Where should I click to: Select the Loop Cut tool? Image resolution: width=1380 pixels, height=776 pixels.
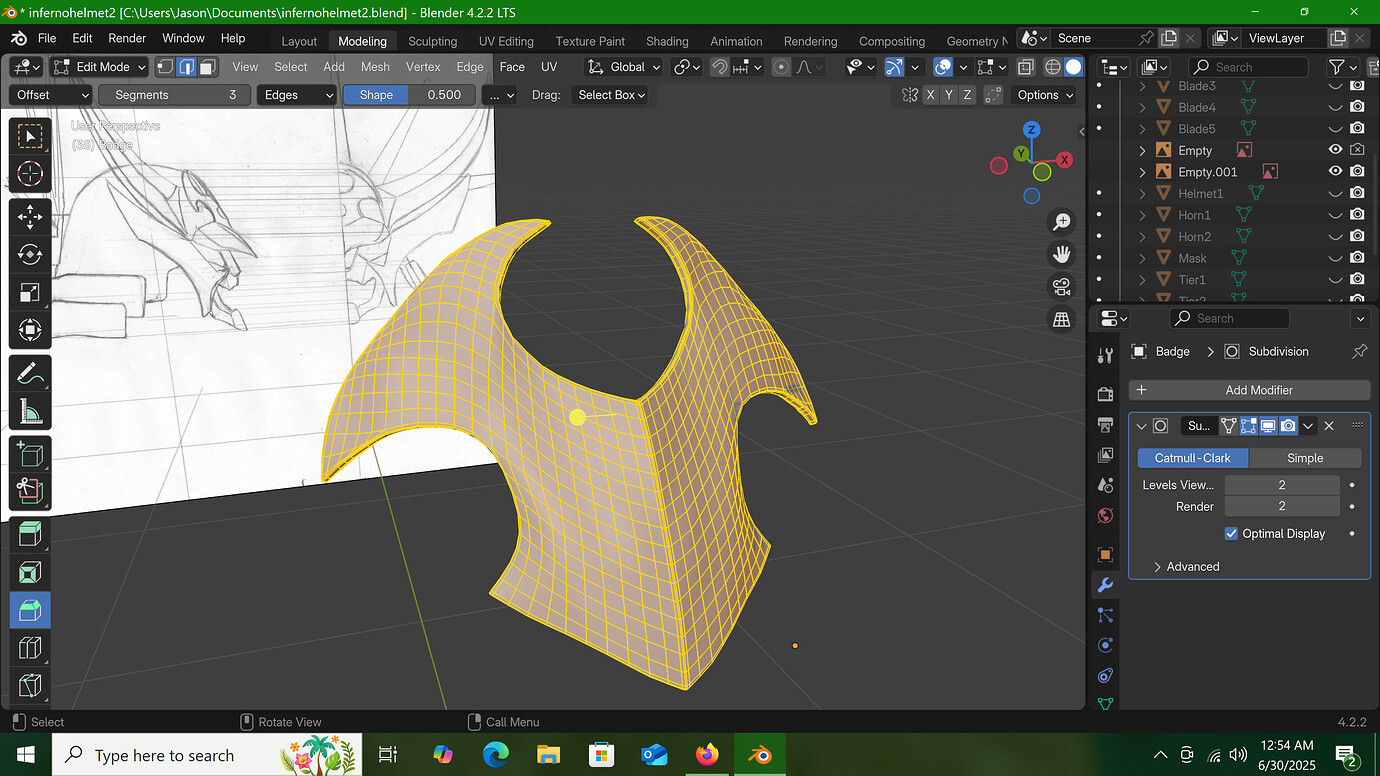[30, 648]
